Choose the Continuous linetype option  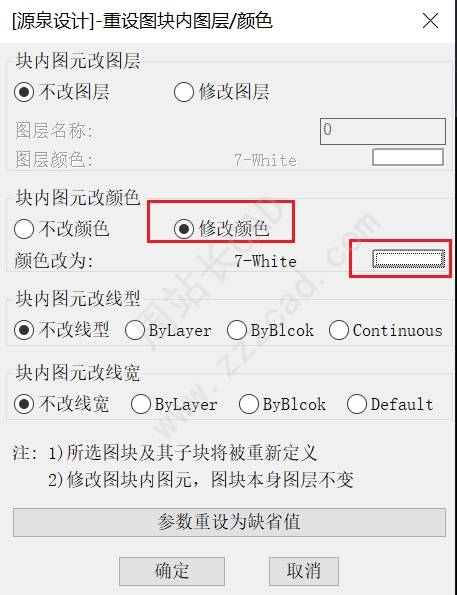(386, 330)
